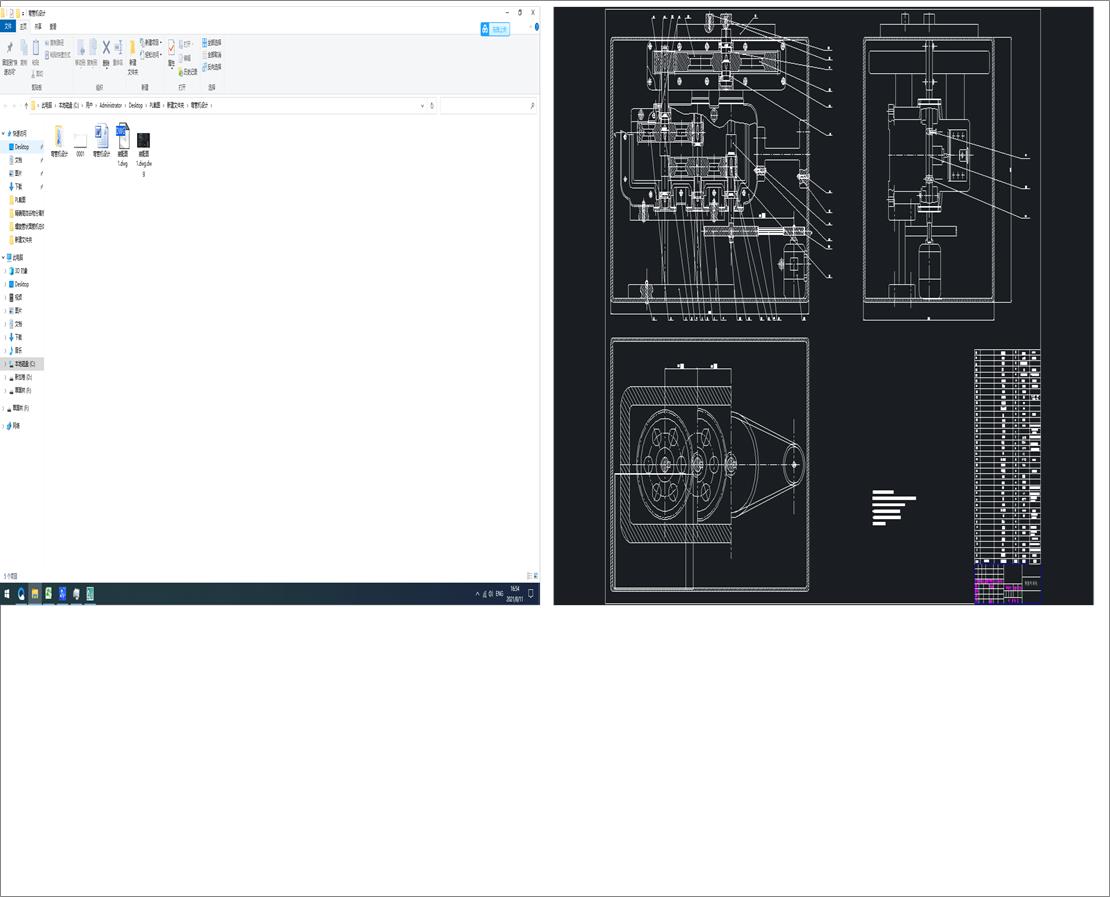This screenshot has width=1110, height=897.
Task: Select Local Disk (C:) in the sidebar
Action: coord(22,364)
